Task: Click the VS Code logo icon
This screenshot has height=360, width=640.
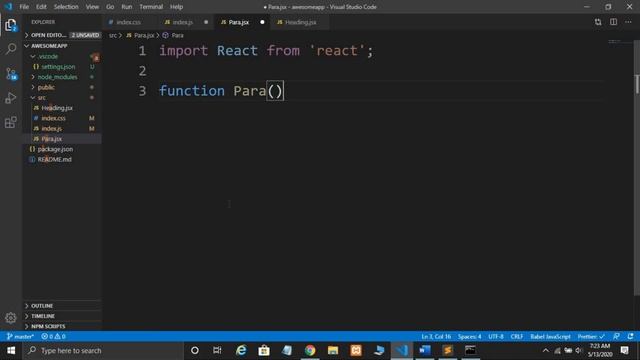Action: 8,7
